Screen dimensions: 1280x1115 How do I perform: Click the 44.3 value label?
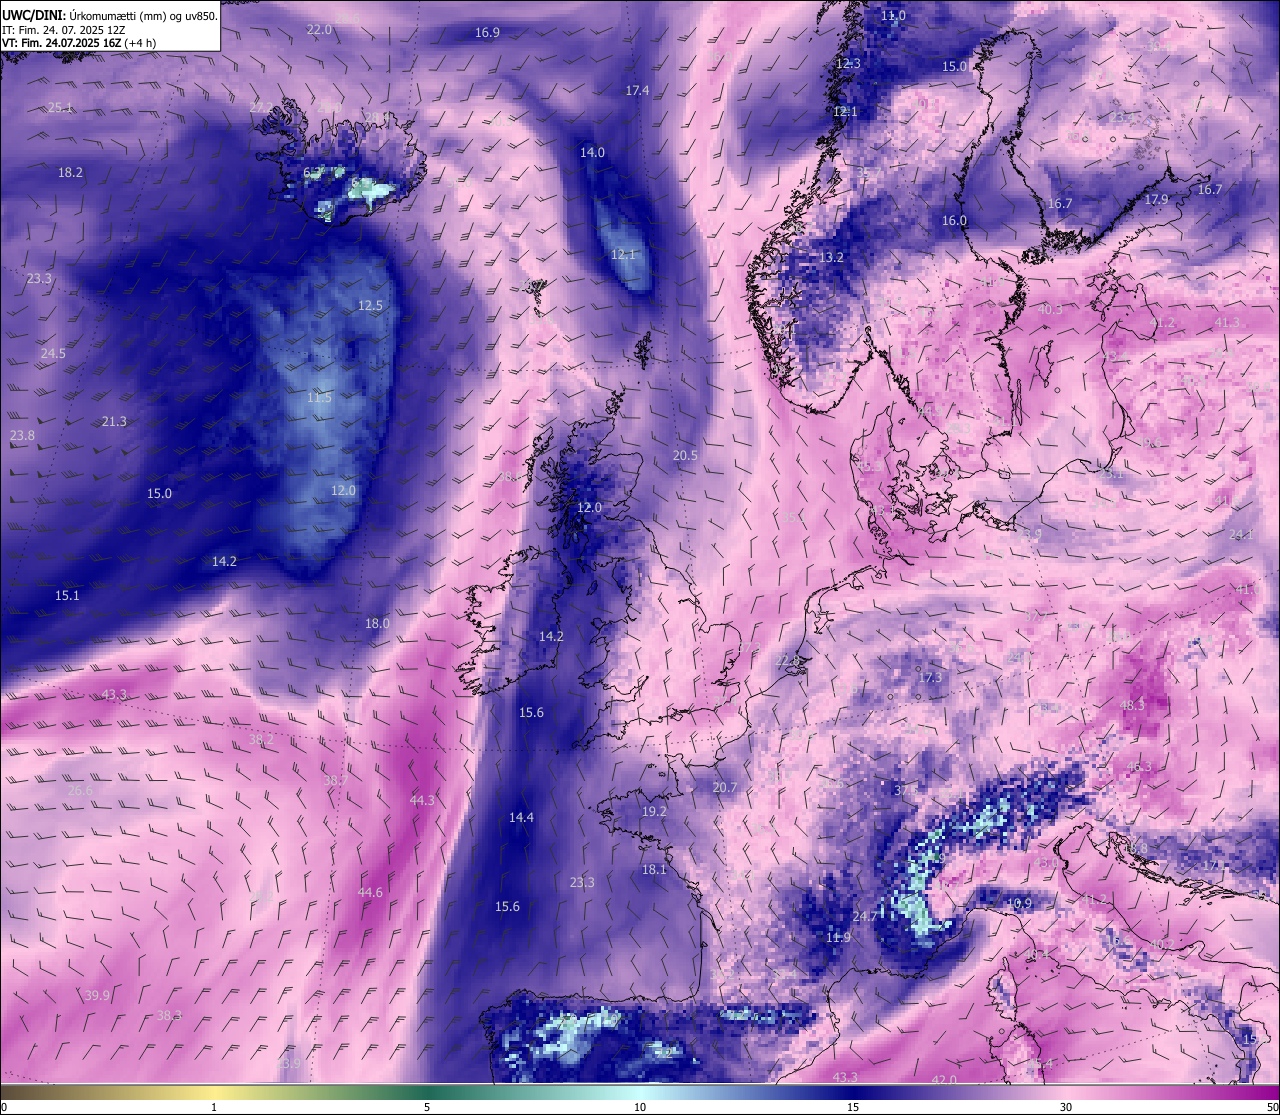(422, 801)
